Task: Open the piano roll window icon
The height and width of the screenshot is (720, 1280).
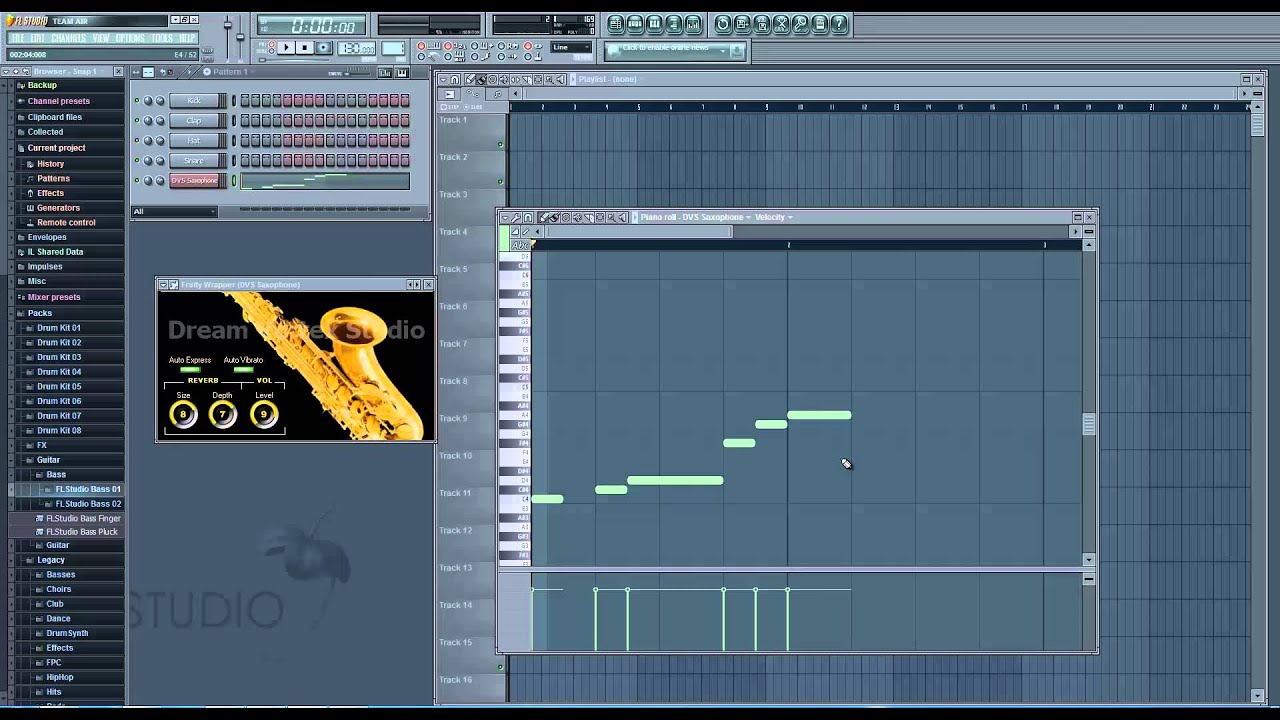Action: 654,24
